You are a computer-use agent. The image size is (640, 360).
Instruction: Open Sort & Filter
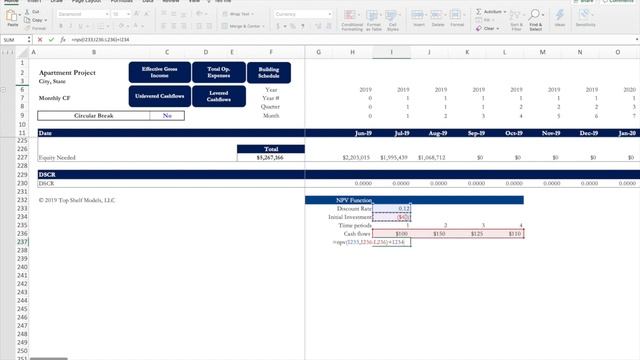coord(516,20)
